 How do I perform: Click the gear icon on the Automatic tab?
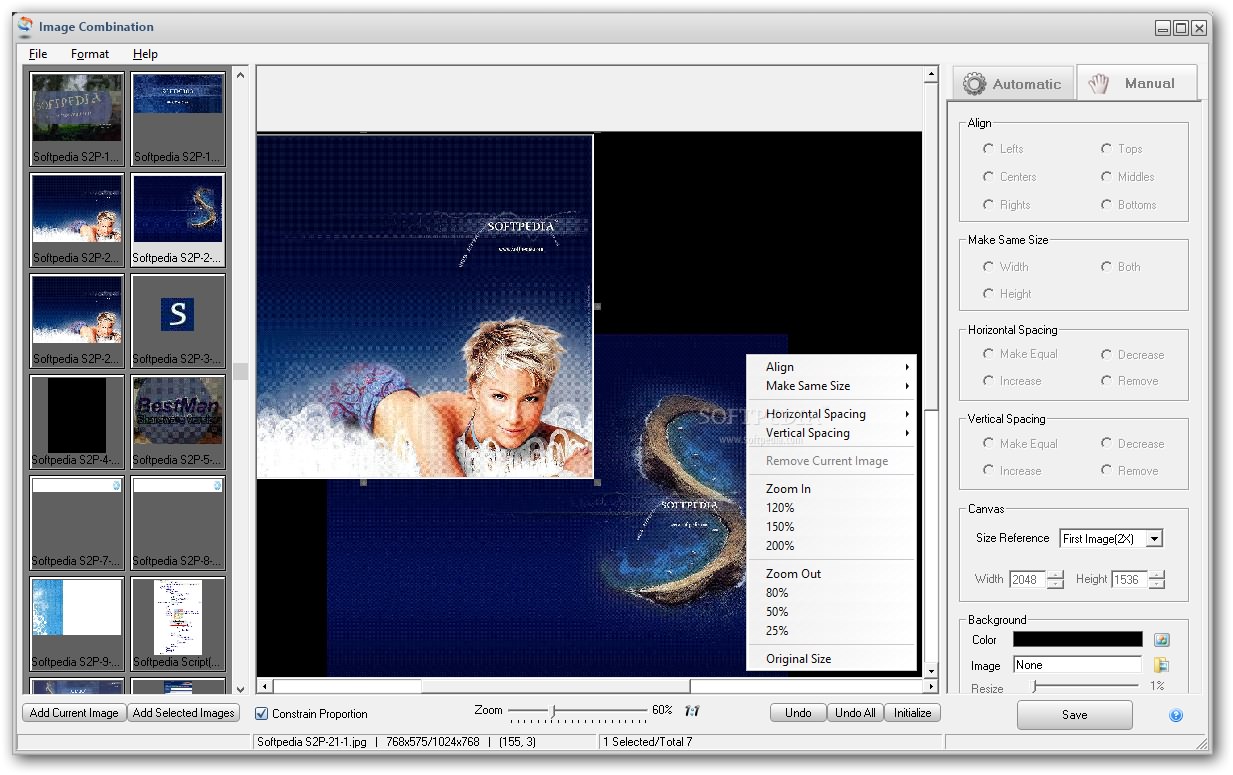pos(974,84)
